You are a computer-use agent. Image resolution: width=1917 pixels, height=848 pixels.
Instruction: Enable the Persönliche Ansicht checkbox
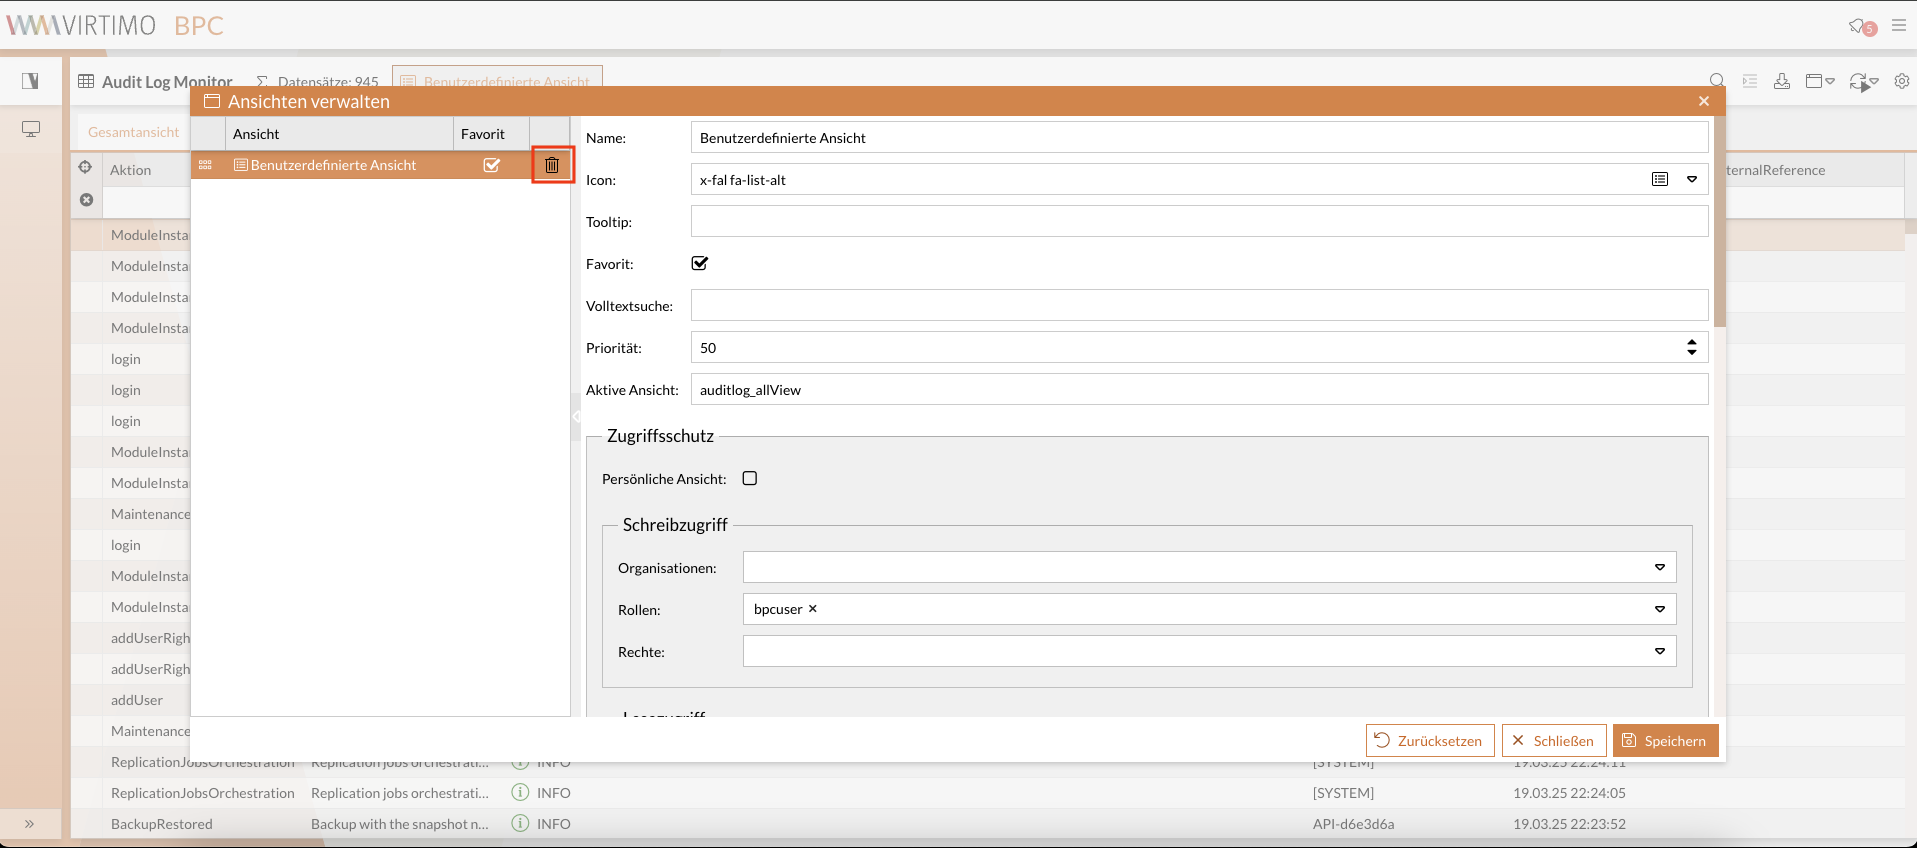[750, 479]
